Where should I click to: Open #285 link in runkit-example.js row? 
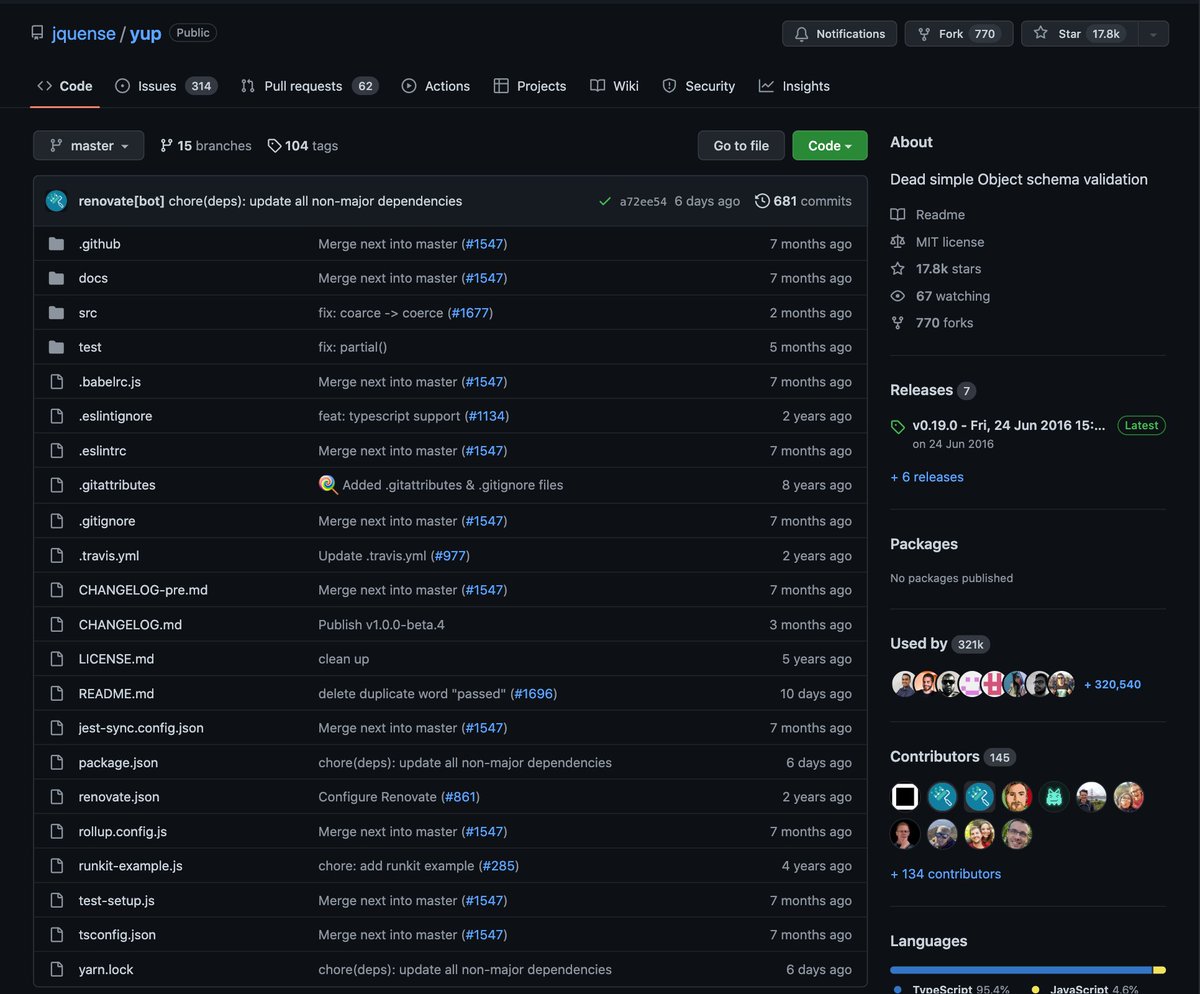(499, 866)
